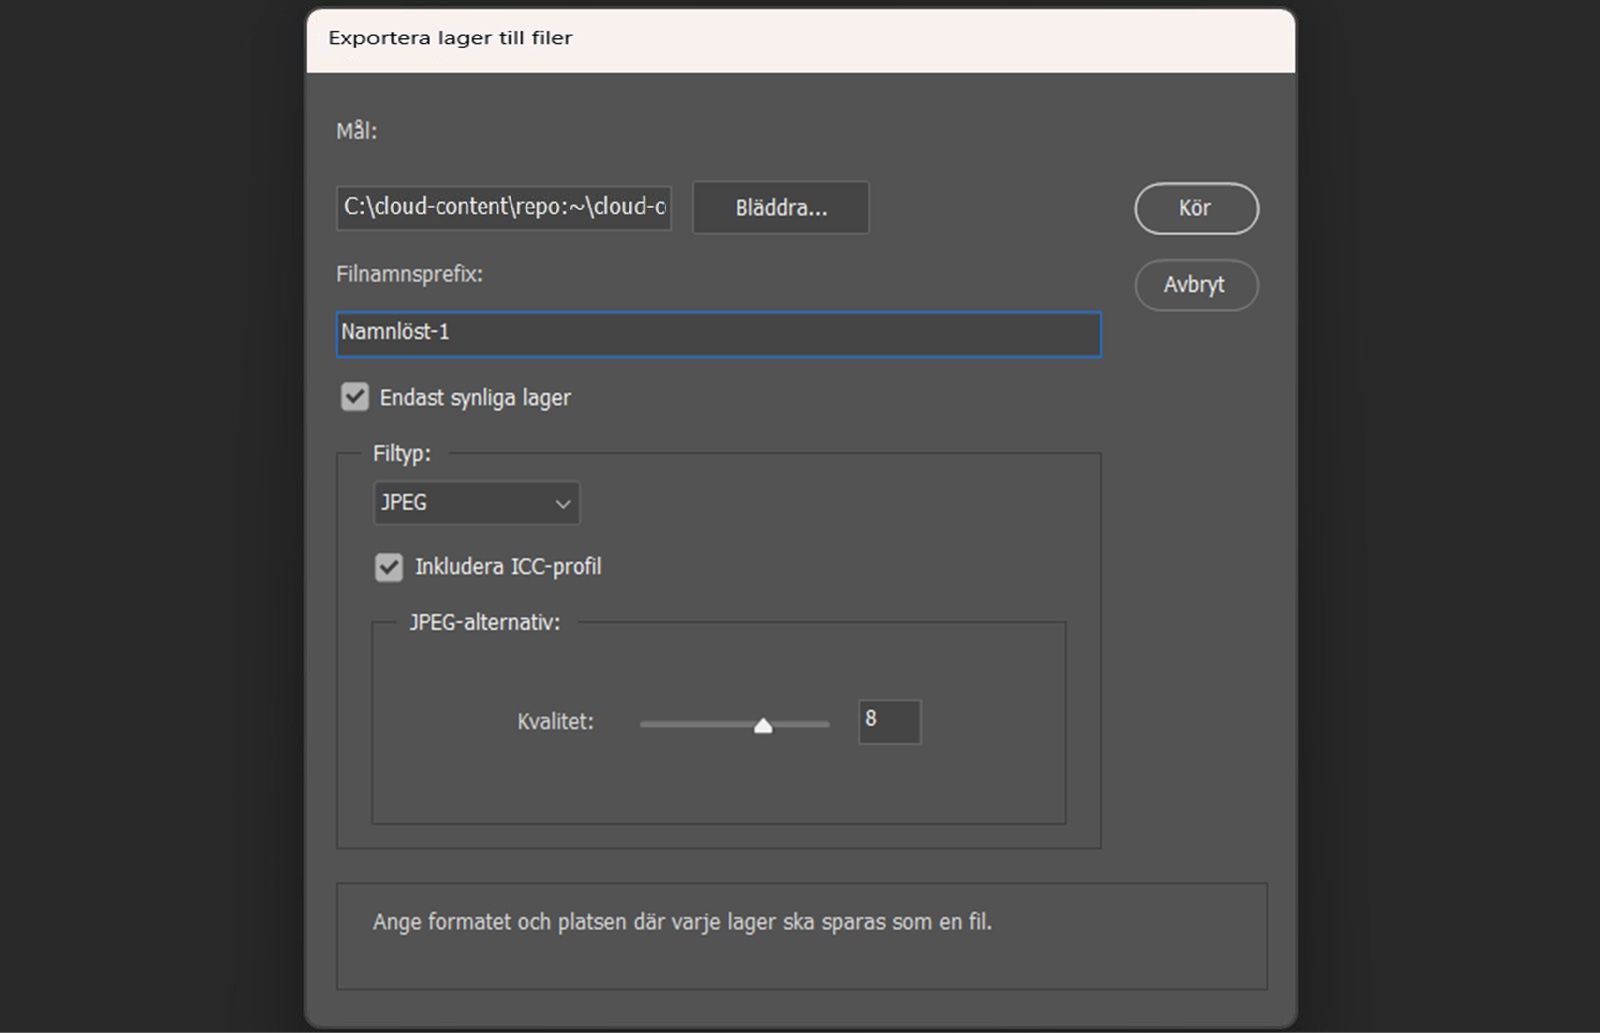Disable the Inkludera ICC-profil option
Image resolution: width=1600 pixels, height=1033 pixels.
coord(391,567)
